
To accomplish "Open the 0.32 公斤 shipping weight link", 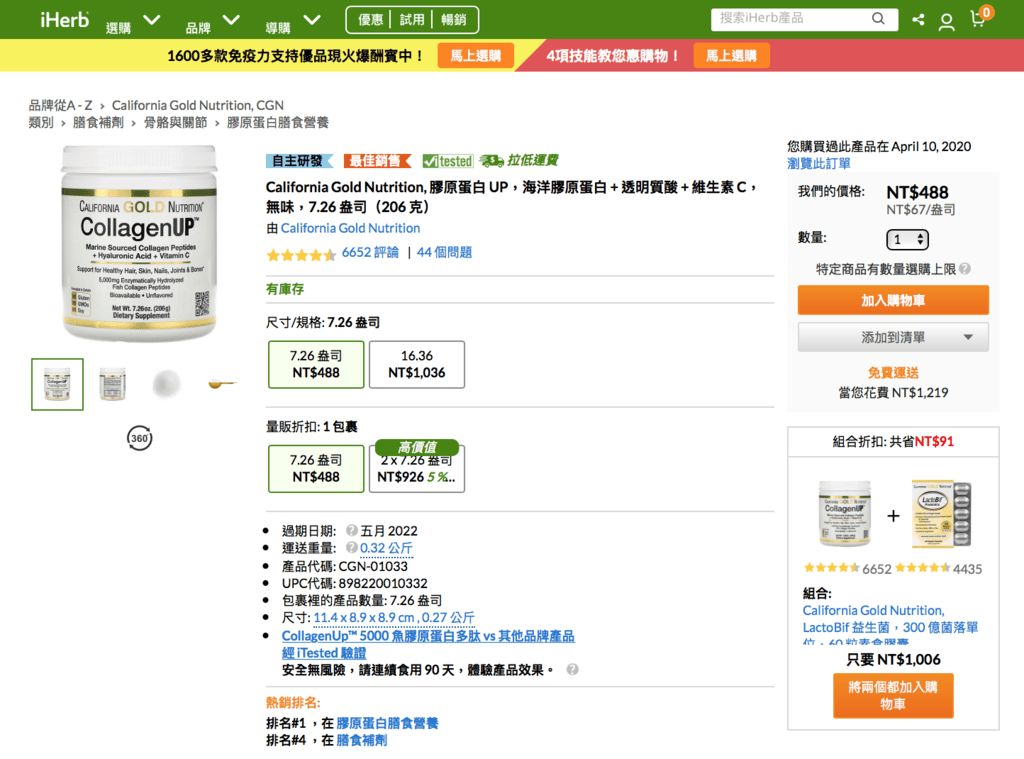I will pos(387,548).
